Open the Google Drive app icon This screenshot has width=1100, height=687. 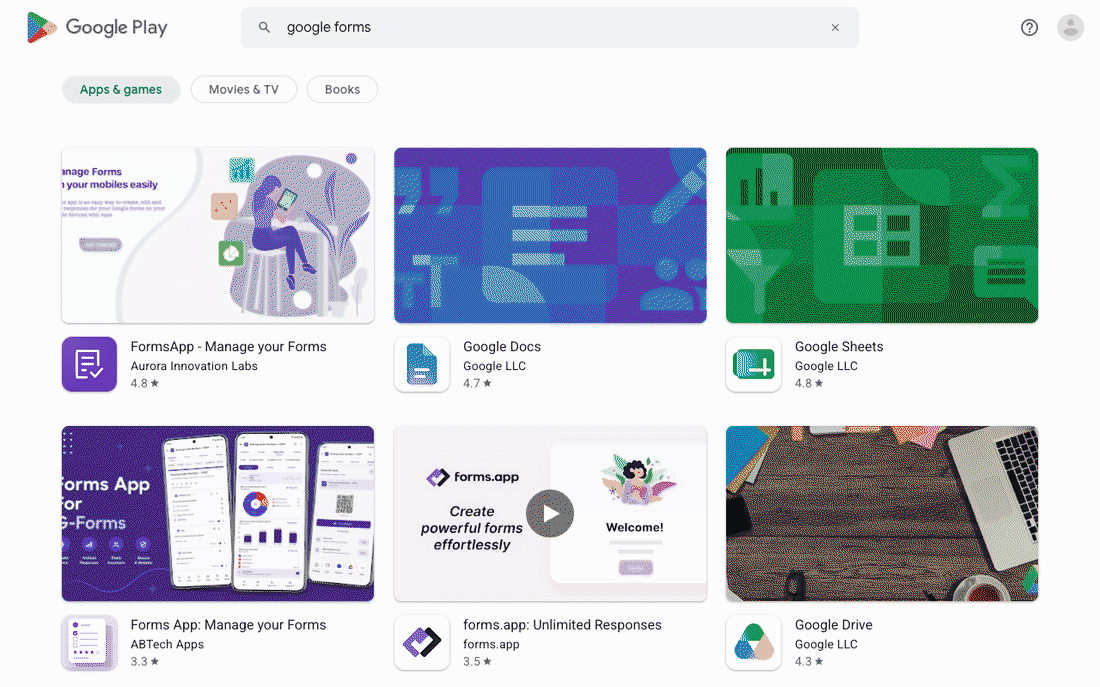pos(753,643)
